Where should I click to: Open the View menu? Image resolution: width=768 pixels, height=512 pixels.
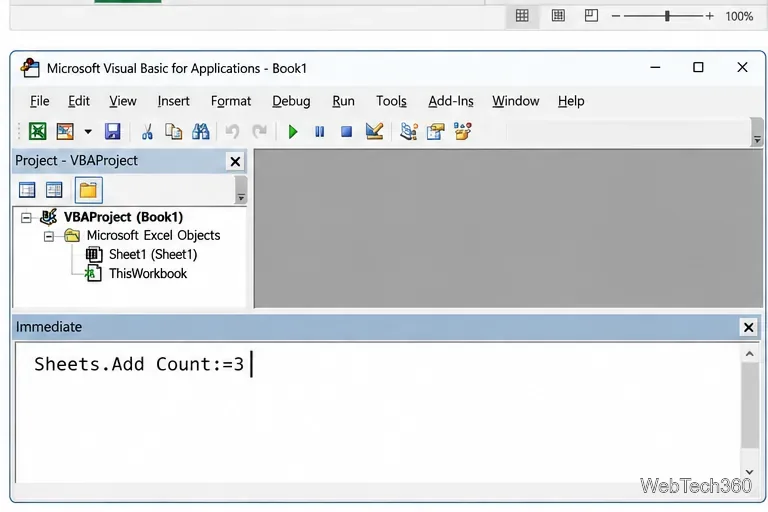(x=122, y=101)
